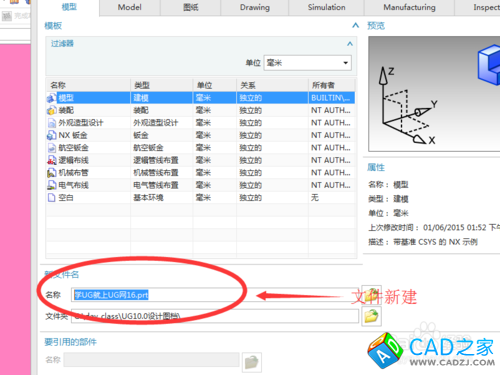Select the NX 钣金 template icon
500x375 pixels.
52,135
